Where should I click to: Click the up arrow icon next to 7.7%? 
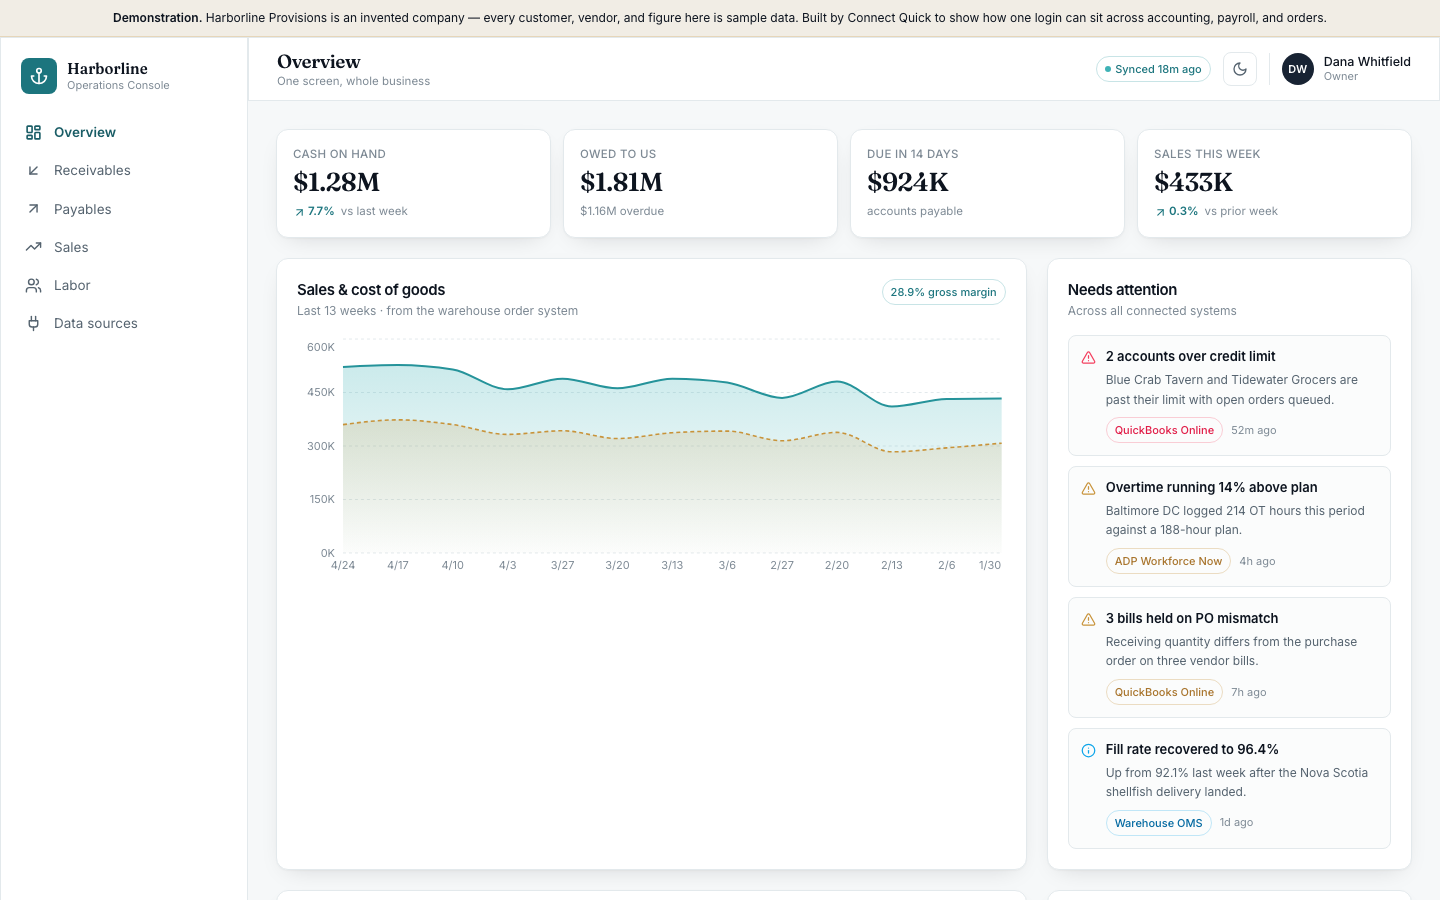299,212
